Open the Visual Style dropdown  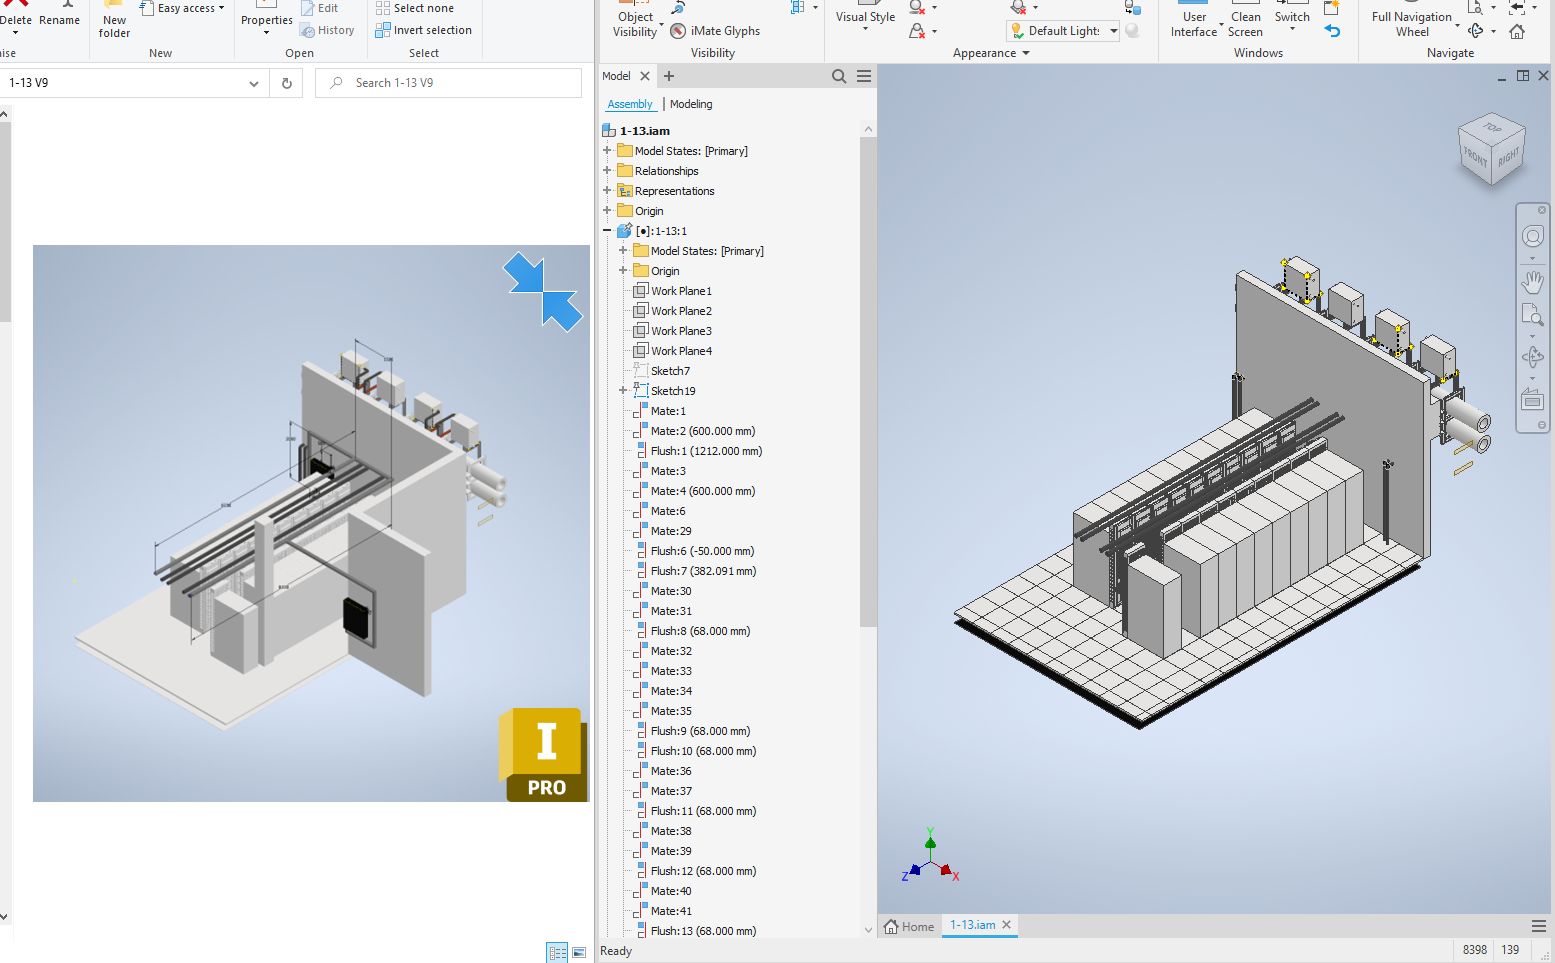(x=864, y=22)
